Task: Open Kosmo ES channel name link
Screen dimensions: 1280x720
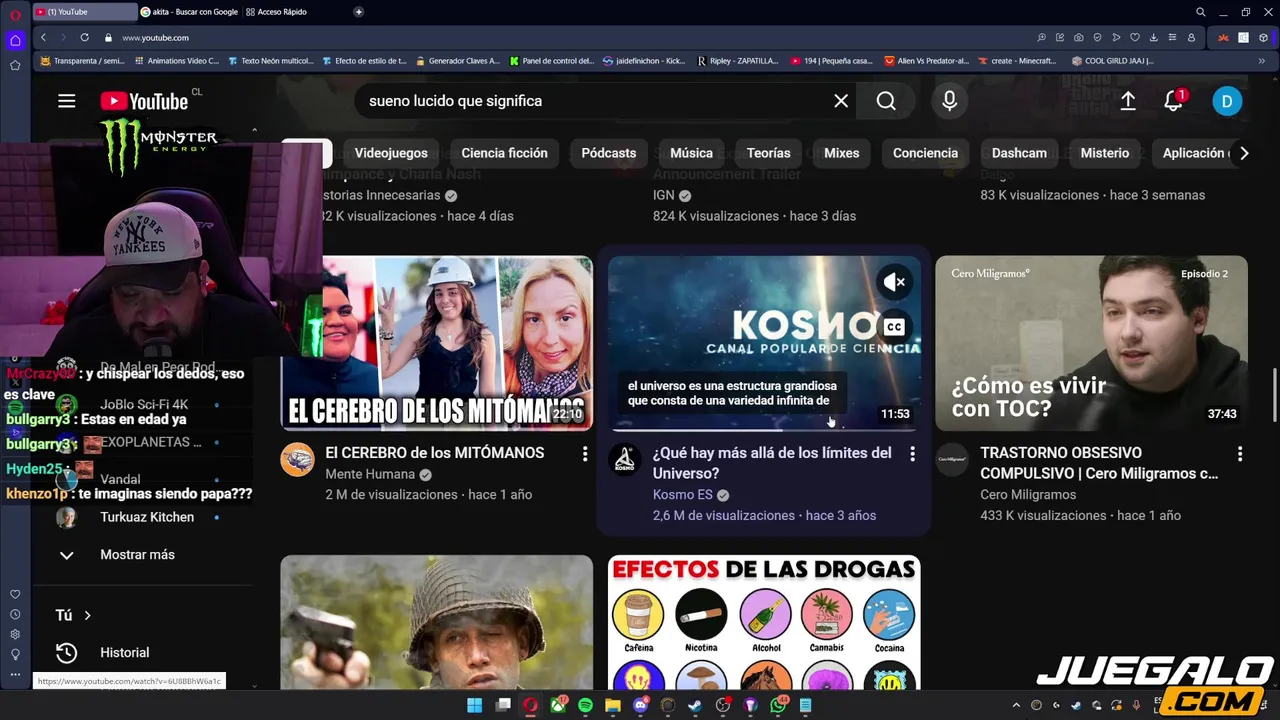Action: pos(683,495)
